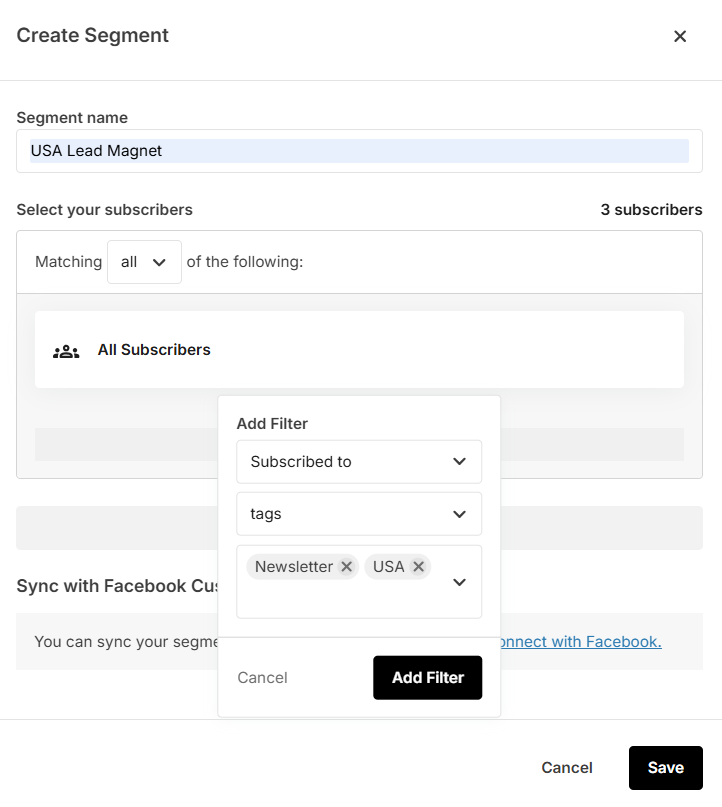Click the "Segment name" field label
Screen dimensions: 722x807
pos(72,118)
